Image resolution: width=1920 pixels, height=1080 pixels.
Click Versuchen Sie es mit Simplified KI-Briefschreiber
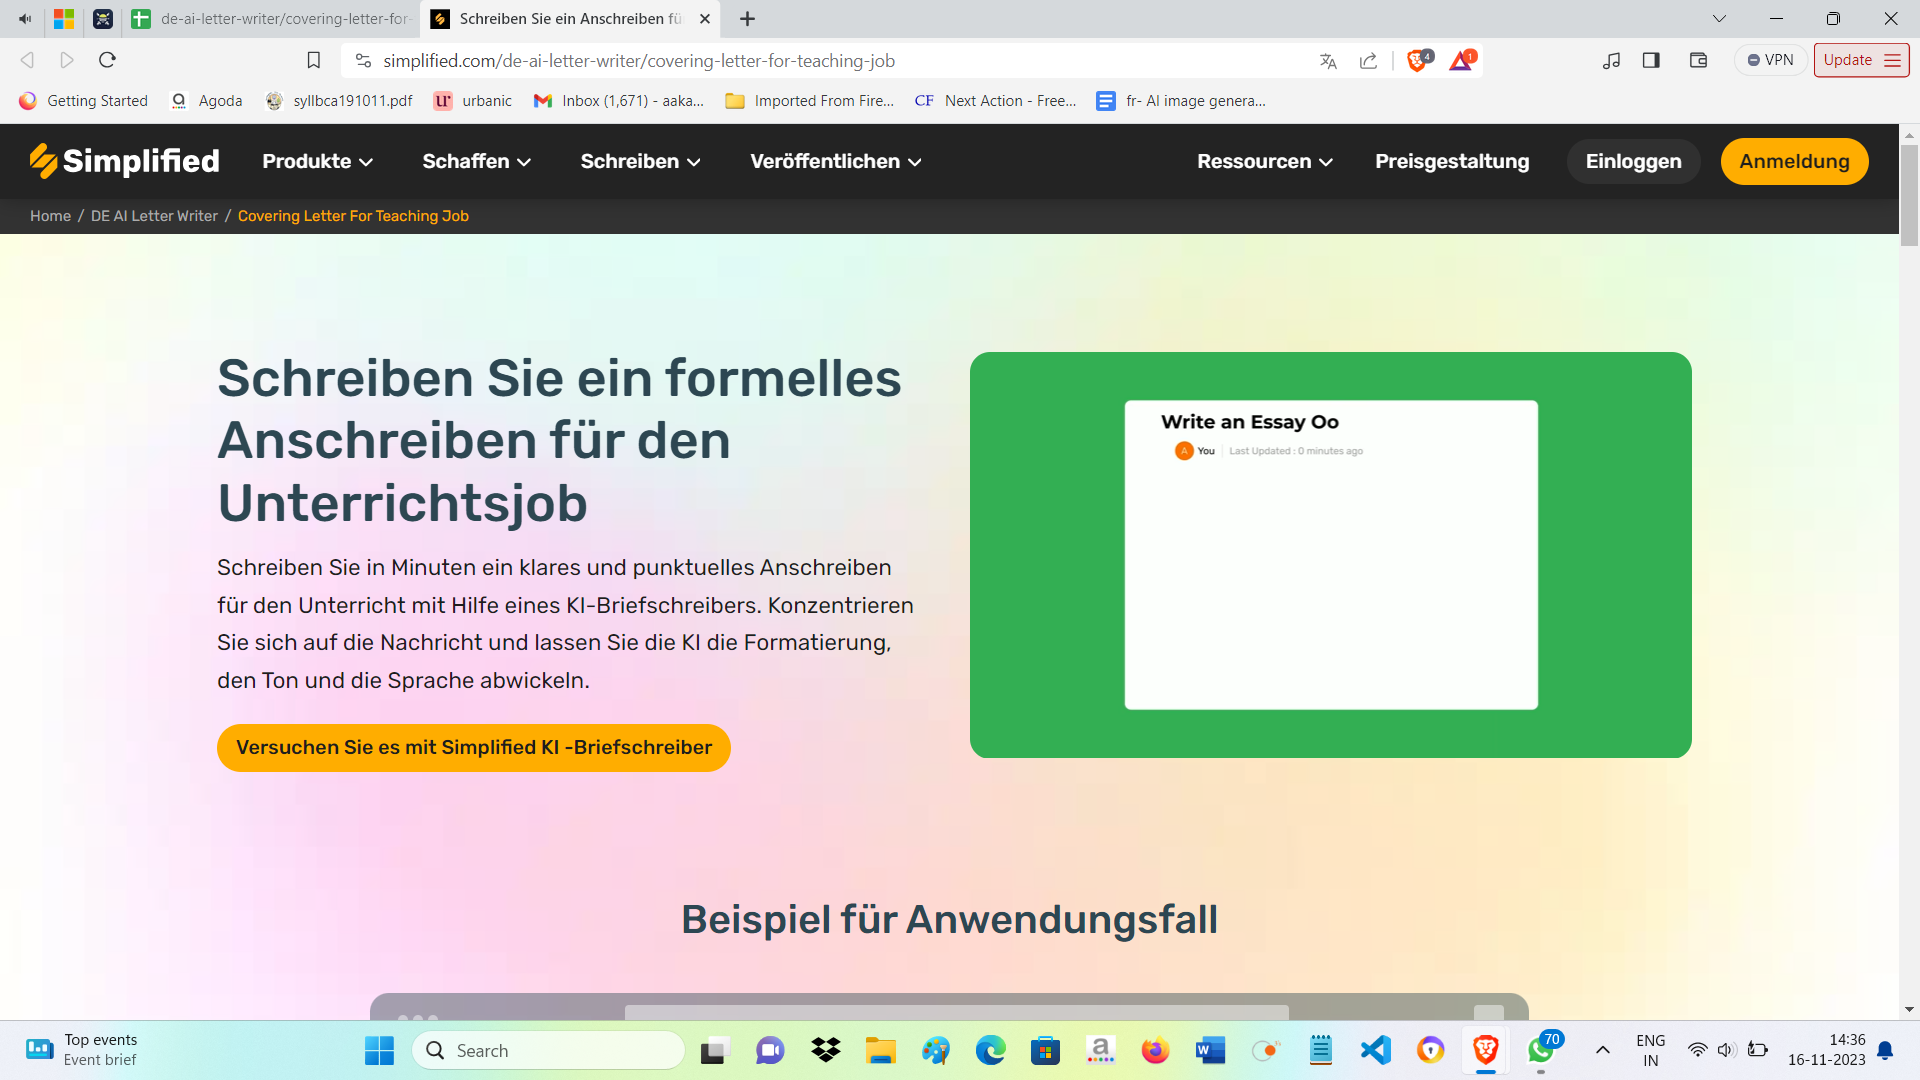pyautogui.click(x=473, y=748)
